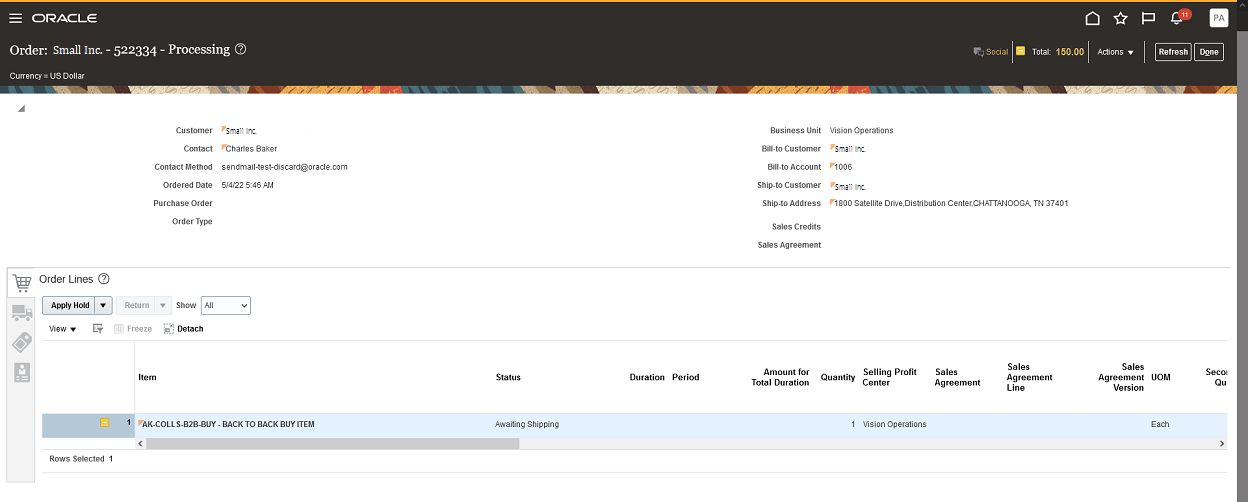1248x502 pixels.
Task: Click the Apply Hold button
Action: coord(70,305)
